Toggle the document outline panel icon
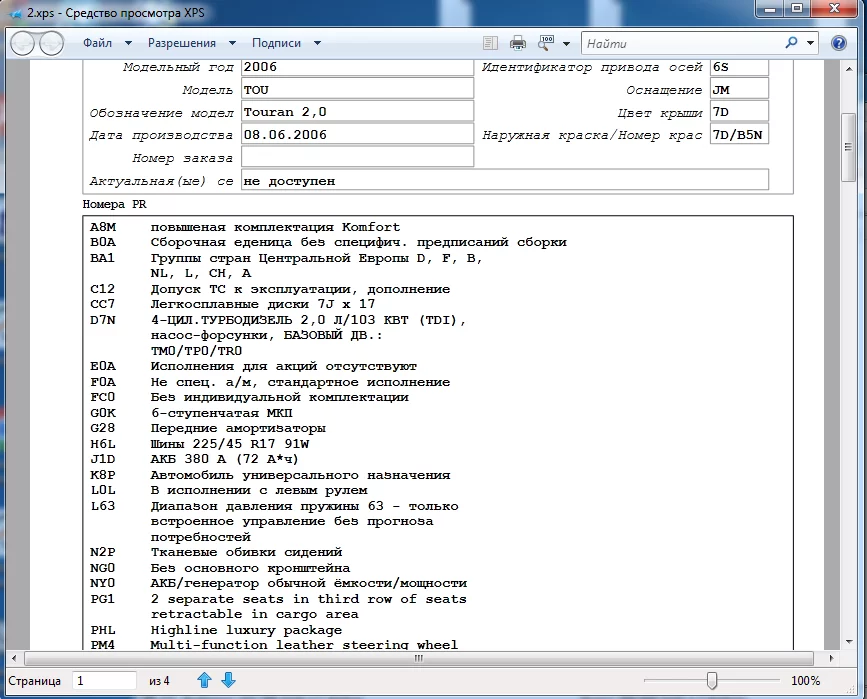The width and height of the screenshot is (867, 699). (x=490, y=43)
